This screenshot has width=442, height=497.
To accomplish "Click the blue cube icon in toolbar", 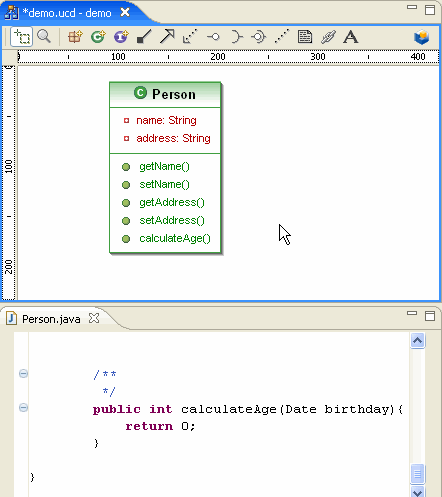I will [421, 37].
